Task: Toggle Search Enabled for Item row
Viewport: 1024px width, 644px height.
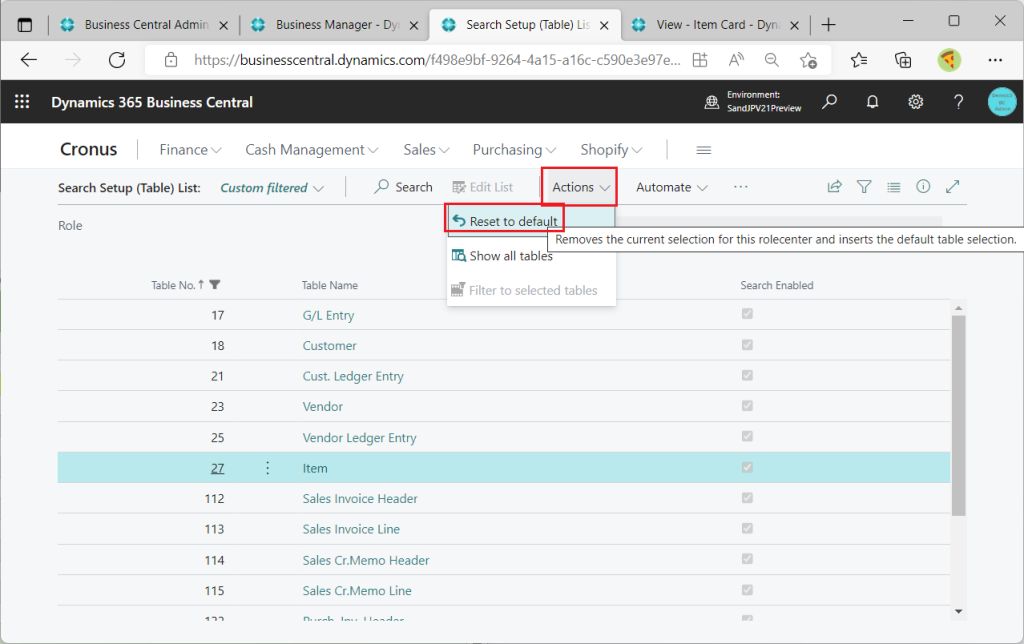Action: pos(747,468)
